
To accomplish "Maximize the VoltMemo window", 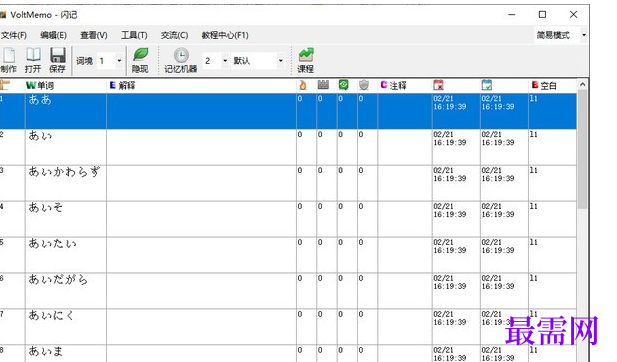I will click(542, 15).
